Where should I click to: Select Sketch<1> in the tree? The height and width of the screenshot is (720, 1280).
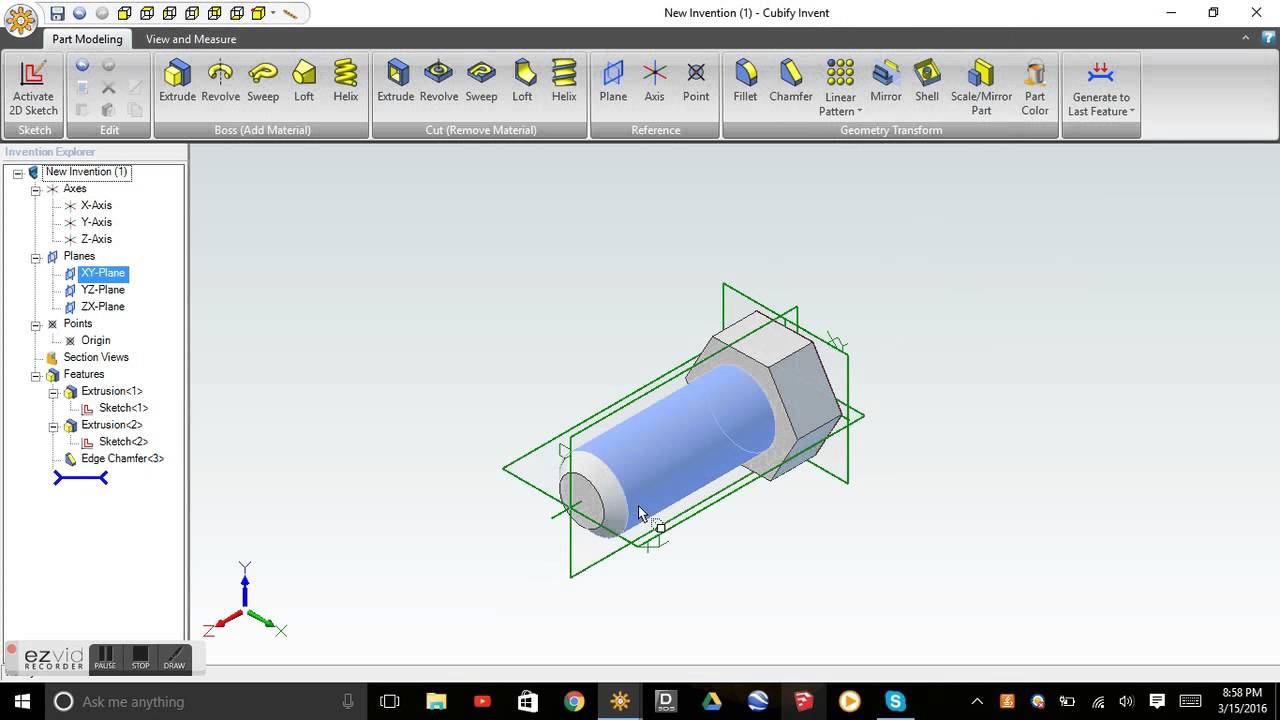pyautogui.click(x=123, y=408)
